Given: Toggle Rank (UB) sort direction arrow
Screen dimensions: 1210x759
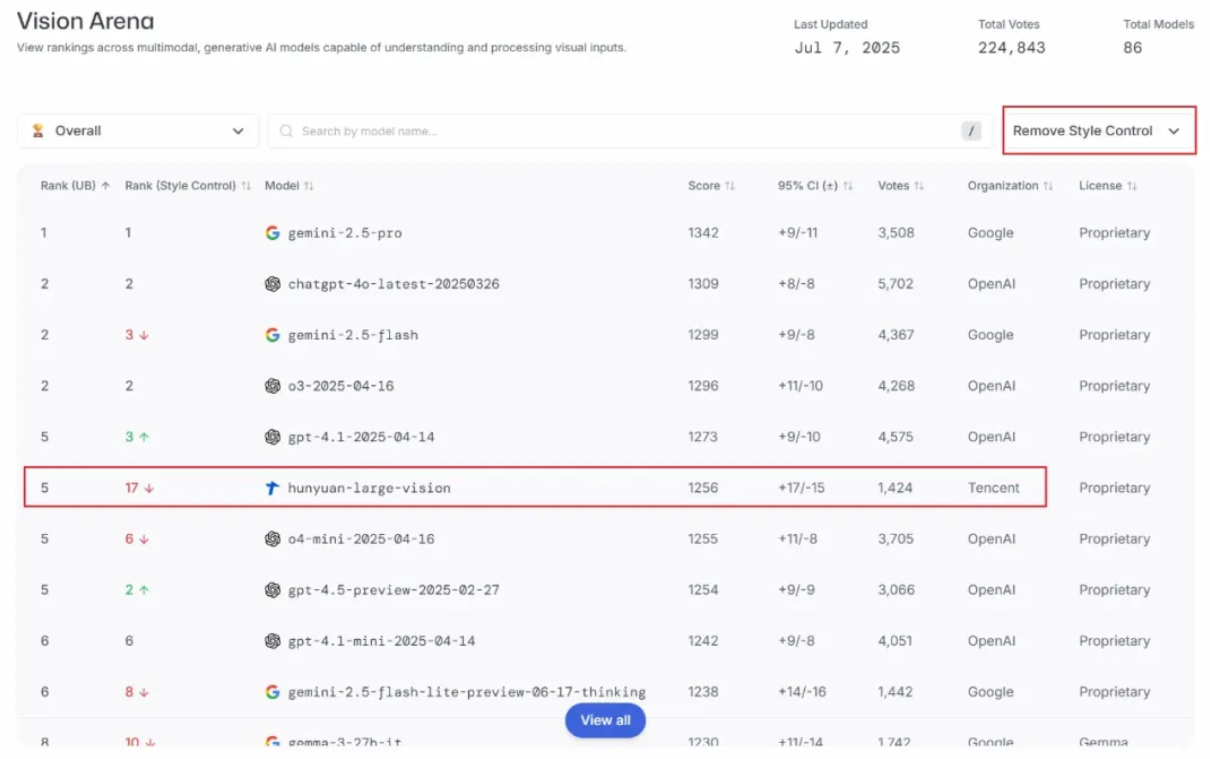Looking at the screenshot, I should (x=106, y=186).
